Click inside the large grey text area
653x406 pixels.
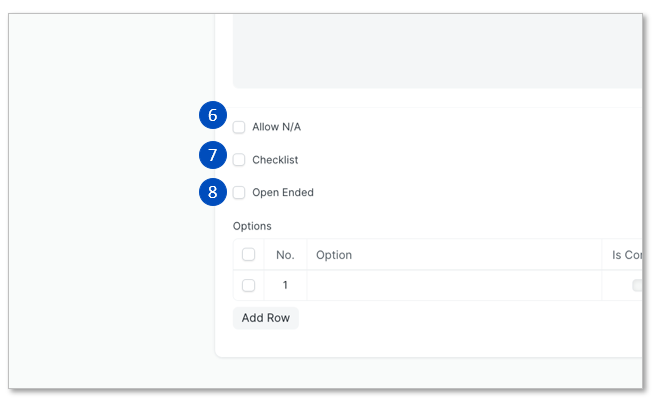(x=437, y=50)
